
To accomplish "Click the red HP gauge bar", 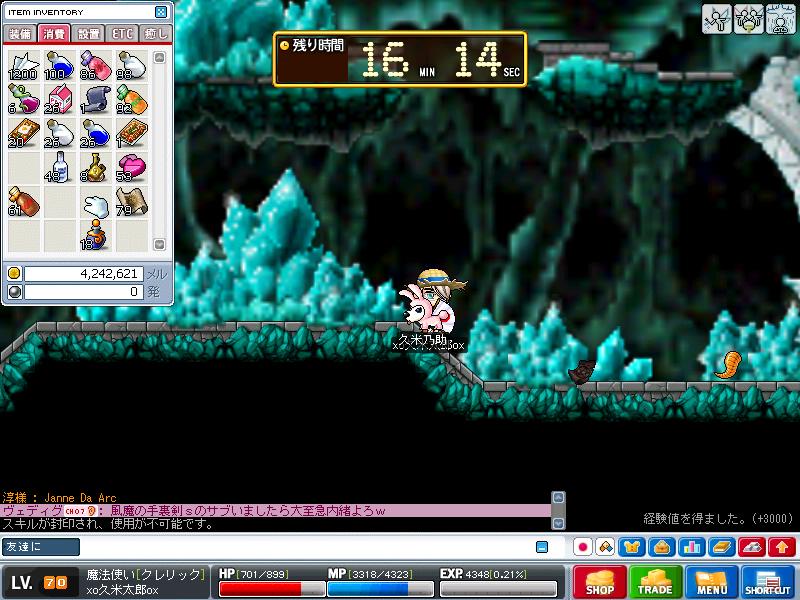I will [x=271, y=589].
